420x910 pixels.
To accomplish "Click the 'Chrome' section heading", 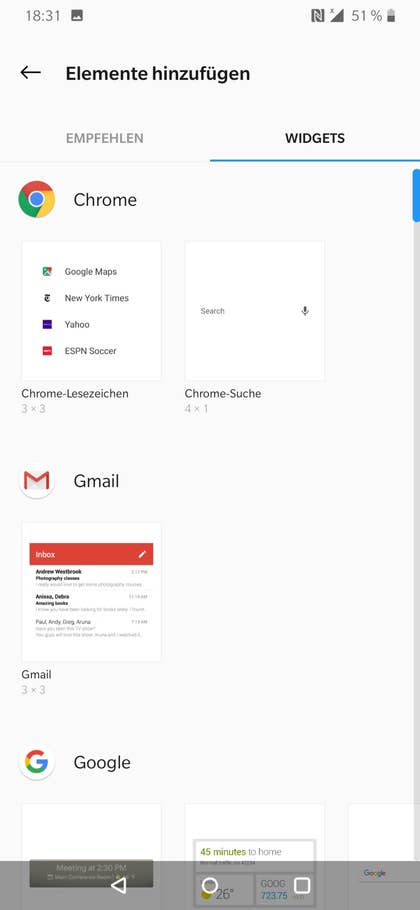I will [105, 200].
